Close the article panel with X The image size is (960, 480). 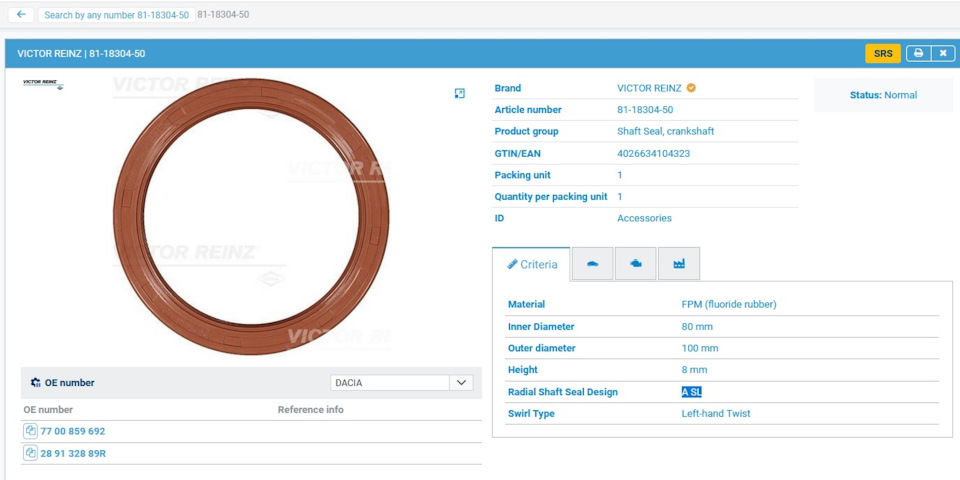click(x=943, y=53)
